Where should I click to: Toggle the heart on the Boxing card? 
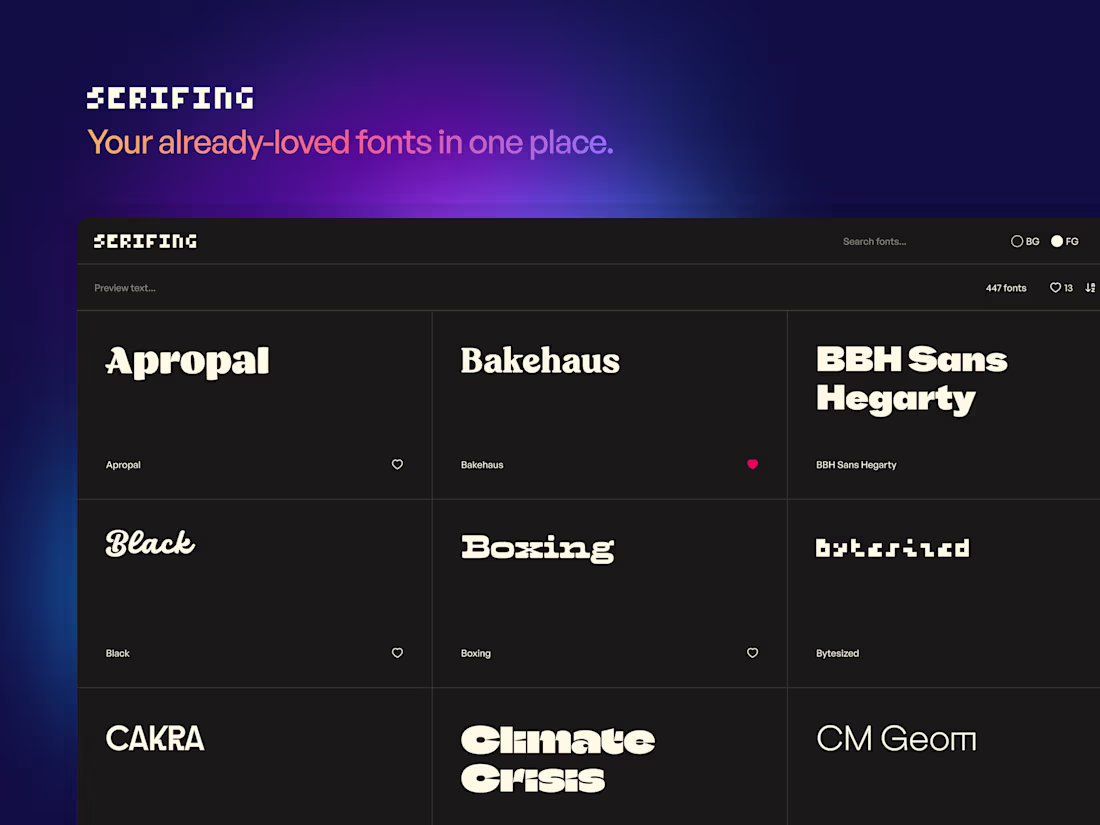pos(752,652)
